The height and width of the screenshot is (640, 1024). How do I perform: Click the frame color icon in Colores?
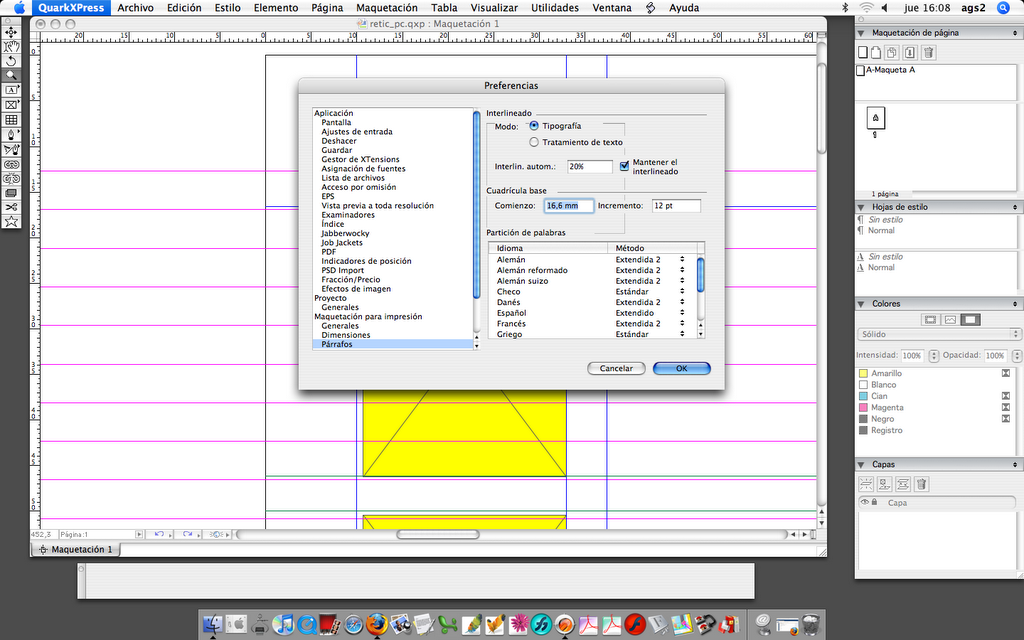(x=931, y=319)
